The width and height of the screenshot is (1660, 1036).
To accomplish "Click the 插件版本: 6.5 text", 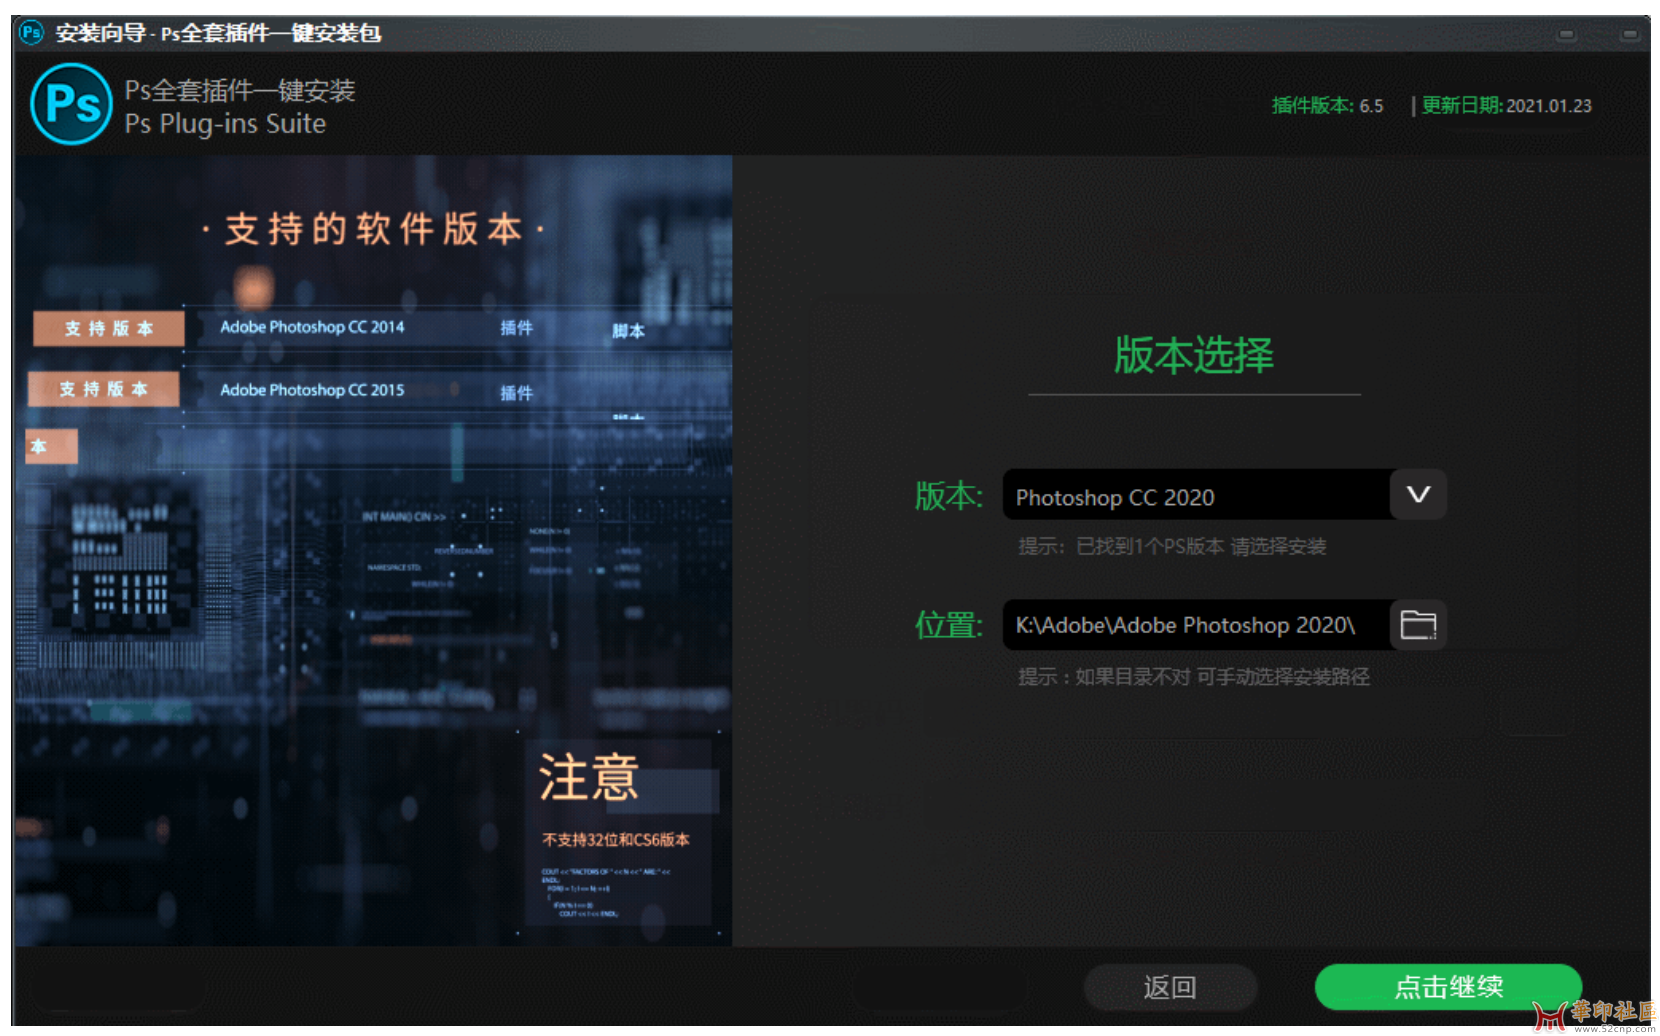I will pos(1327,106).
